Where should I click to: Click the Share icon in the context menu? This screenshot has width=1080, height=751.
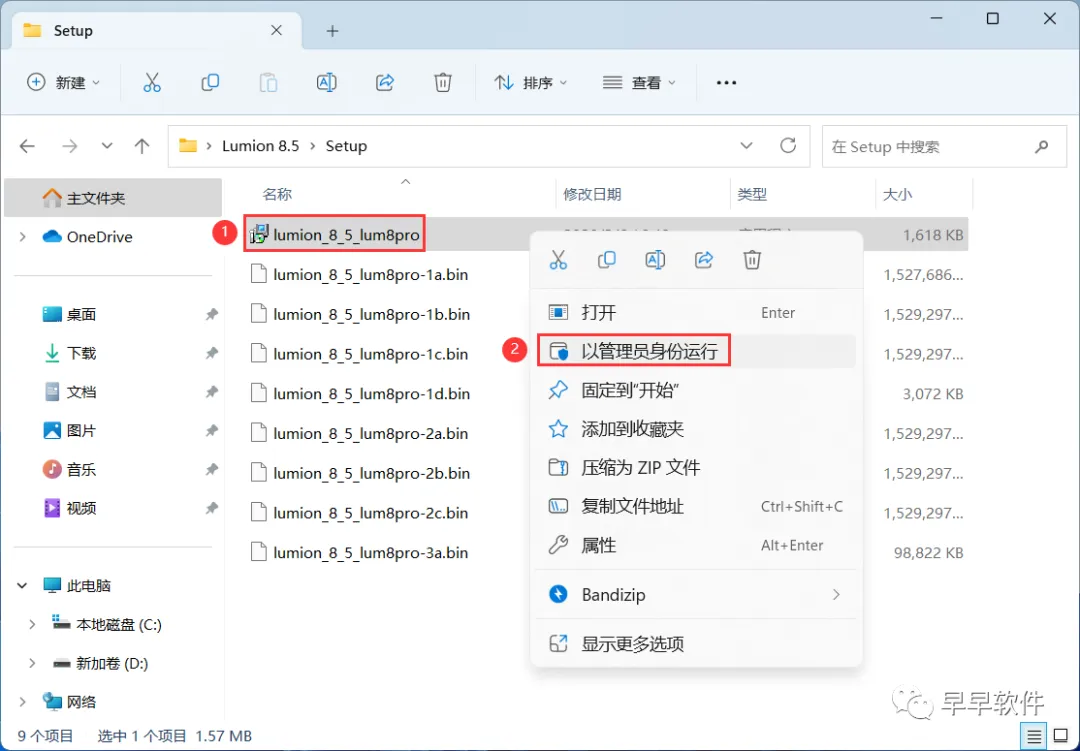703,260
